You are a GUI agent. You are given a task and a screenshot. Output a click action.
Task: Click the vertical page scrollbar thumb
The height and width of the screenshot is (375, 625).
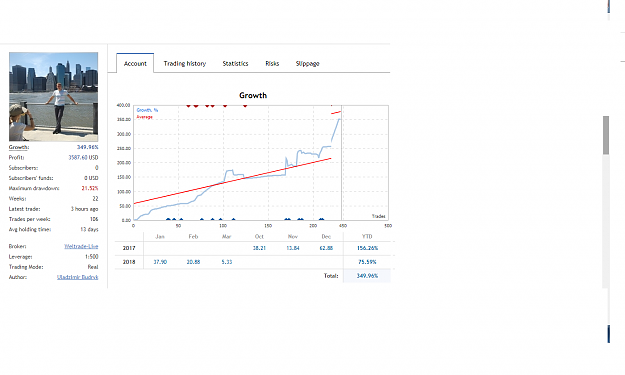point(606,135)
